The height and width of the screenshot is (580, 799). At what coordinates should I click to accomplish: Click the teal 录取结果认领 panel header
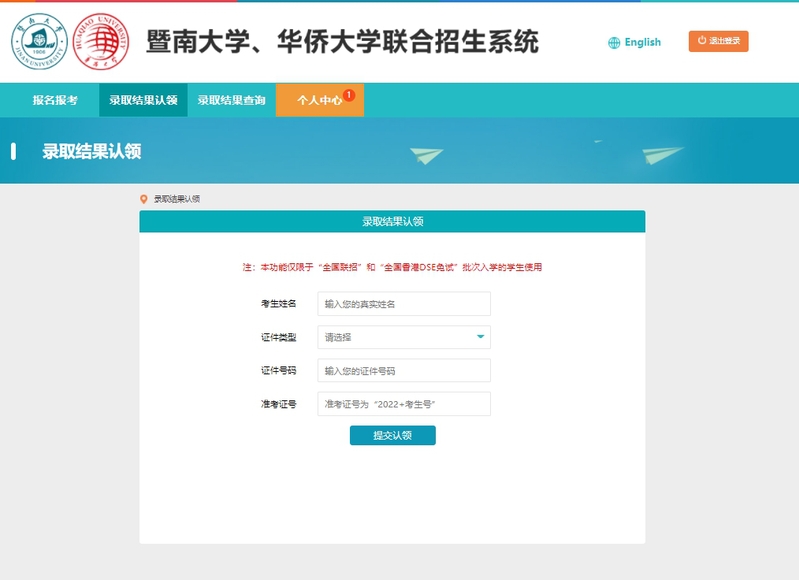pyautogui.click(x=392, y=221)
